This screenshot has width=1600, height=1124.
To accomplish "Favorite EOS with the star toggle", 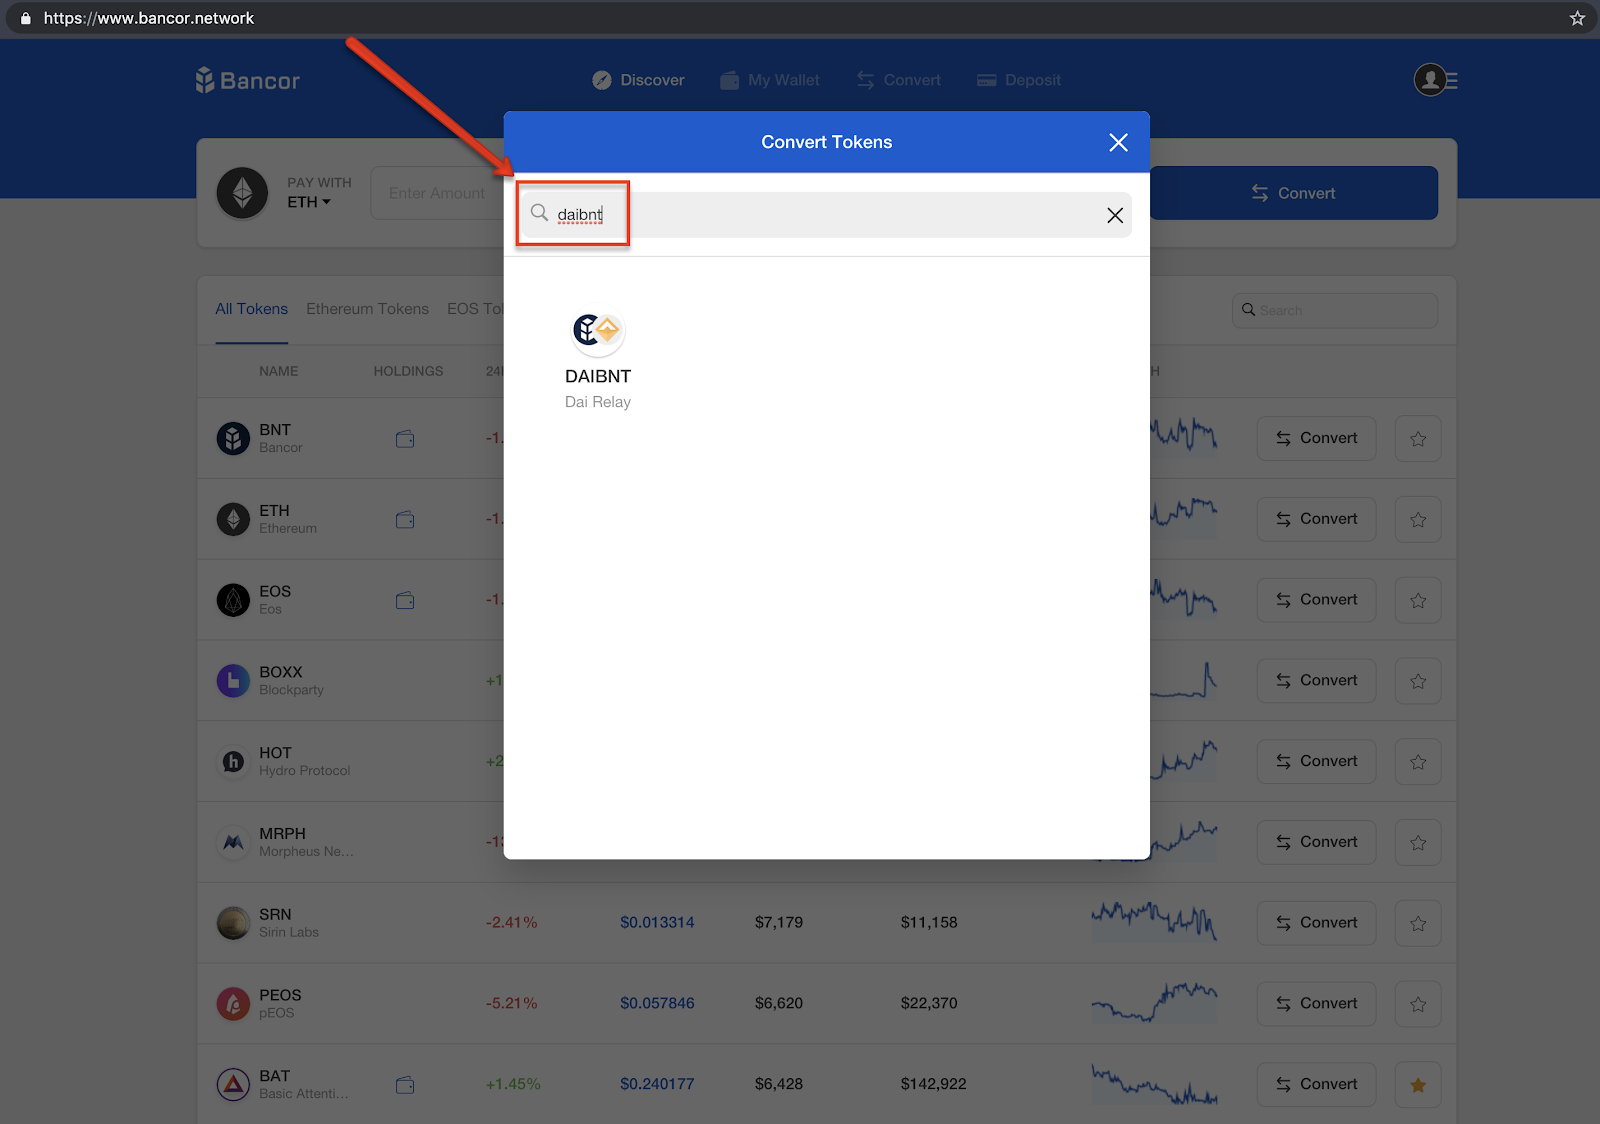I will (x=1418, y=600).
